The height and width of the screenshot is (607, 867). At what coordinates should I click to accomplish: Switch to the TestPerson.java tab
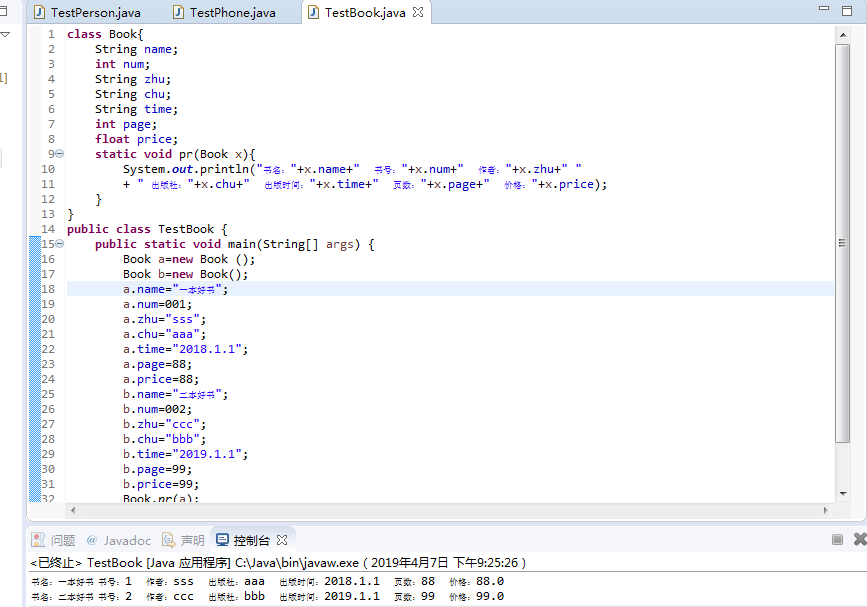(x=87, y=12)
